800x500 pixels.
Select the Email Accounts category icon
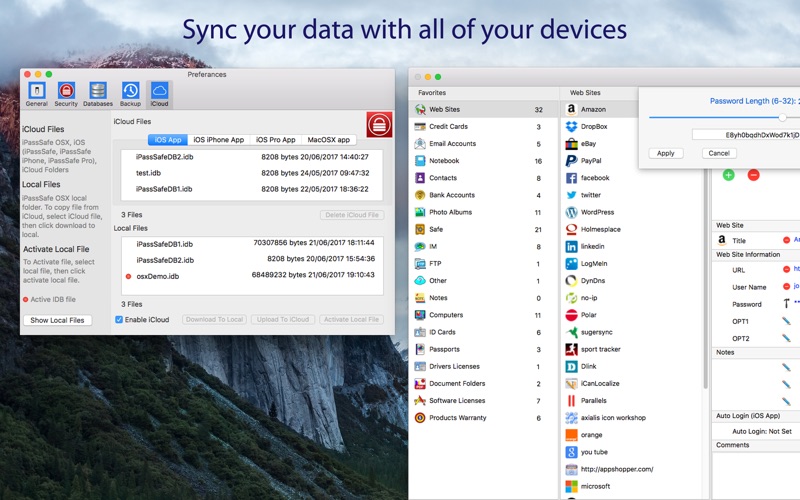pos(420,143)
